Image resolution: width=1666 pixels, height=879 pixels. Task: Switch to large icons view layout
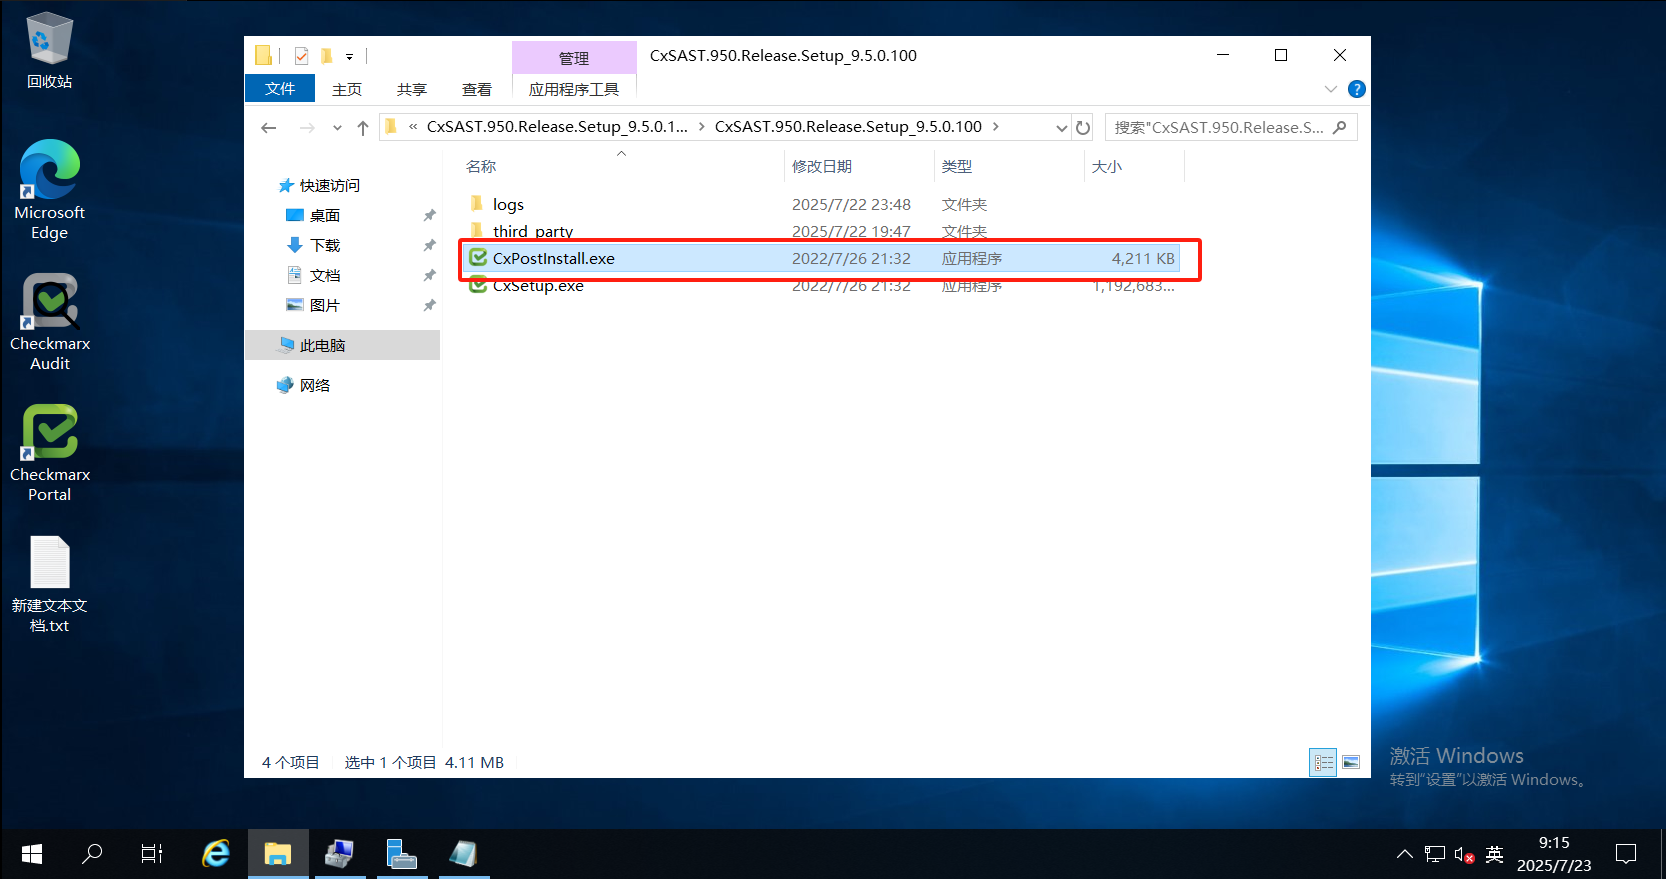coord(1350,762)
